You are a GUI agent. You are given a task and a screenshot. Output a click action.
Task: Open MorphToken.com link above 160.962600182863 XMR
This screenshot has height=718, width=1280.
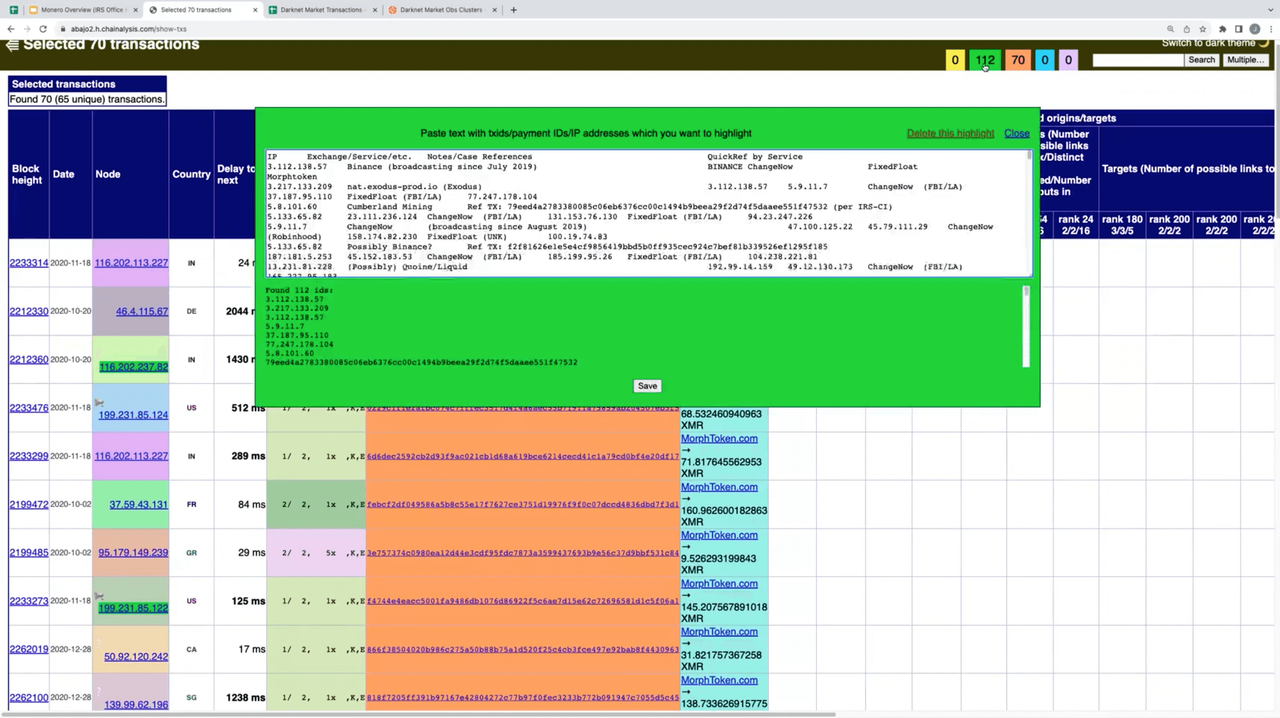[x=719, y=487]
